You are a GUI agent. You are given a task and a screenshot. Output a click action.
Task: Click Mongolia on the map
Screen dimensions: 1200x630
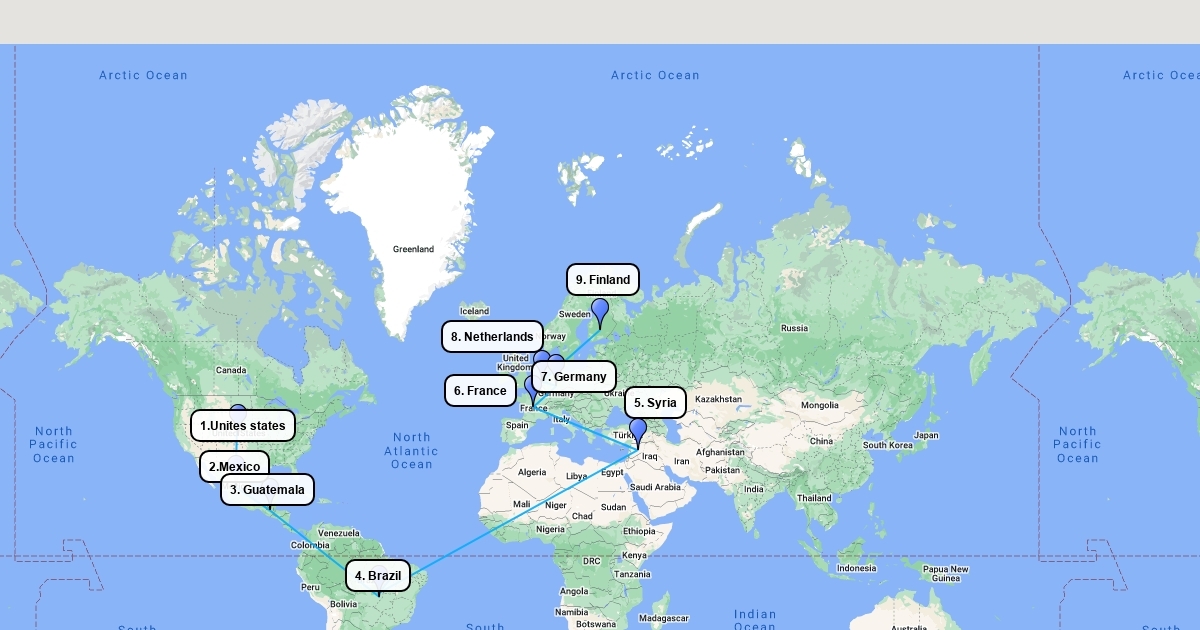coord(819,405)
